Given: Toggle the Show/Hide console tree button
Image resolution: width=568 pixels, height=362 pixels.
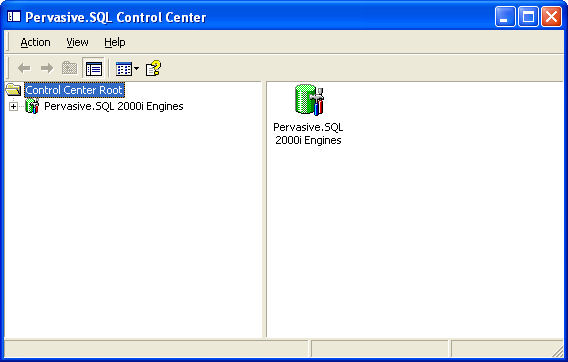Looking at the screenshot, I should (93, 68).
